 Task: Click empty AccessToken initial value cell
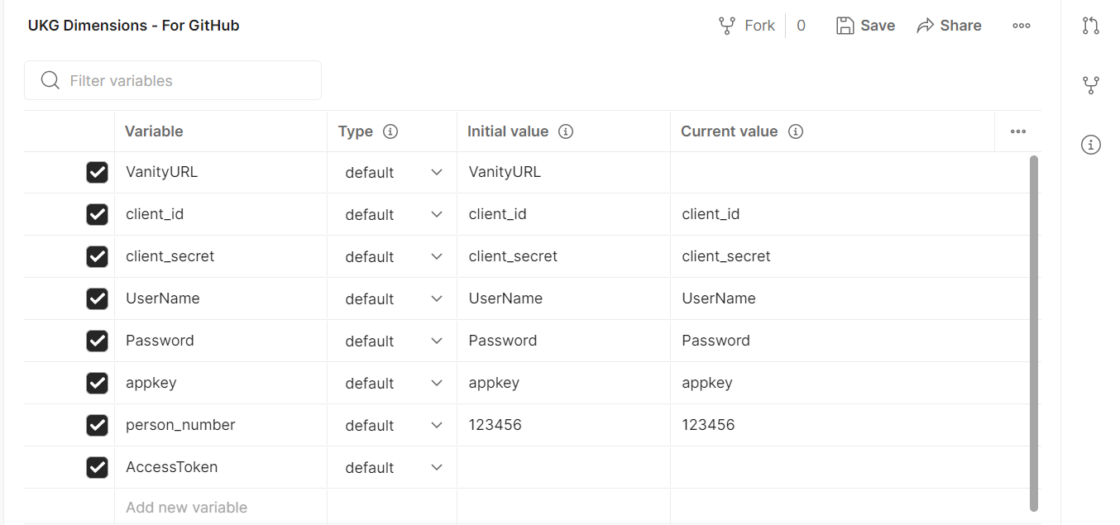point(564,467)
